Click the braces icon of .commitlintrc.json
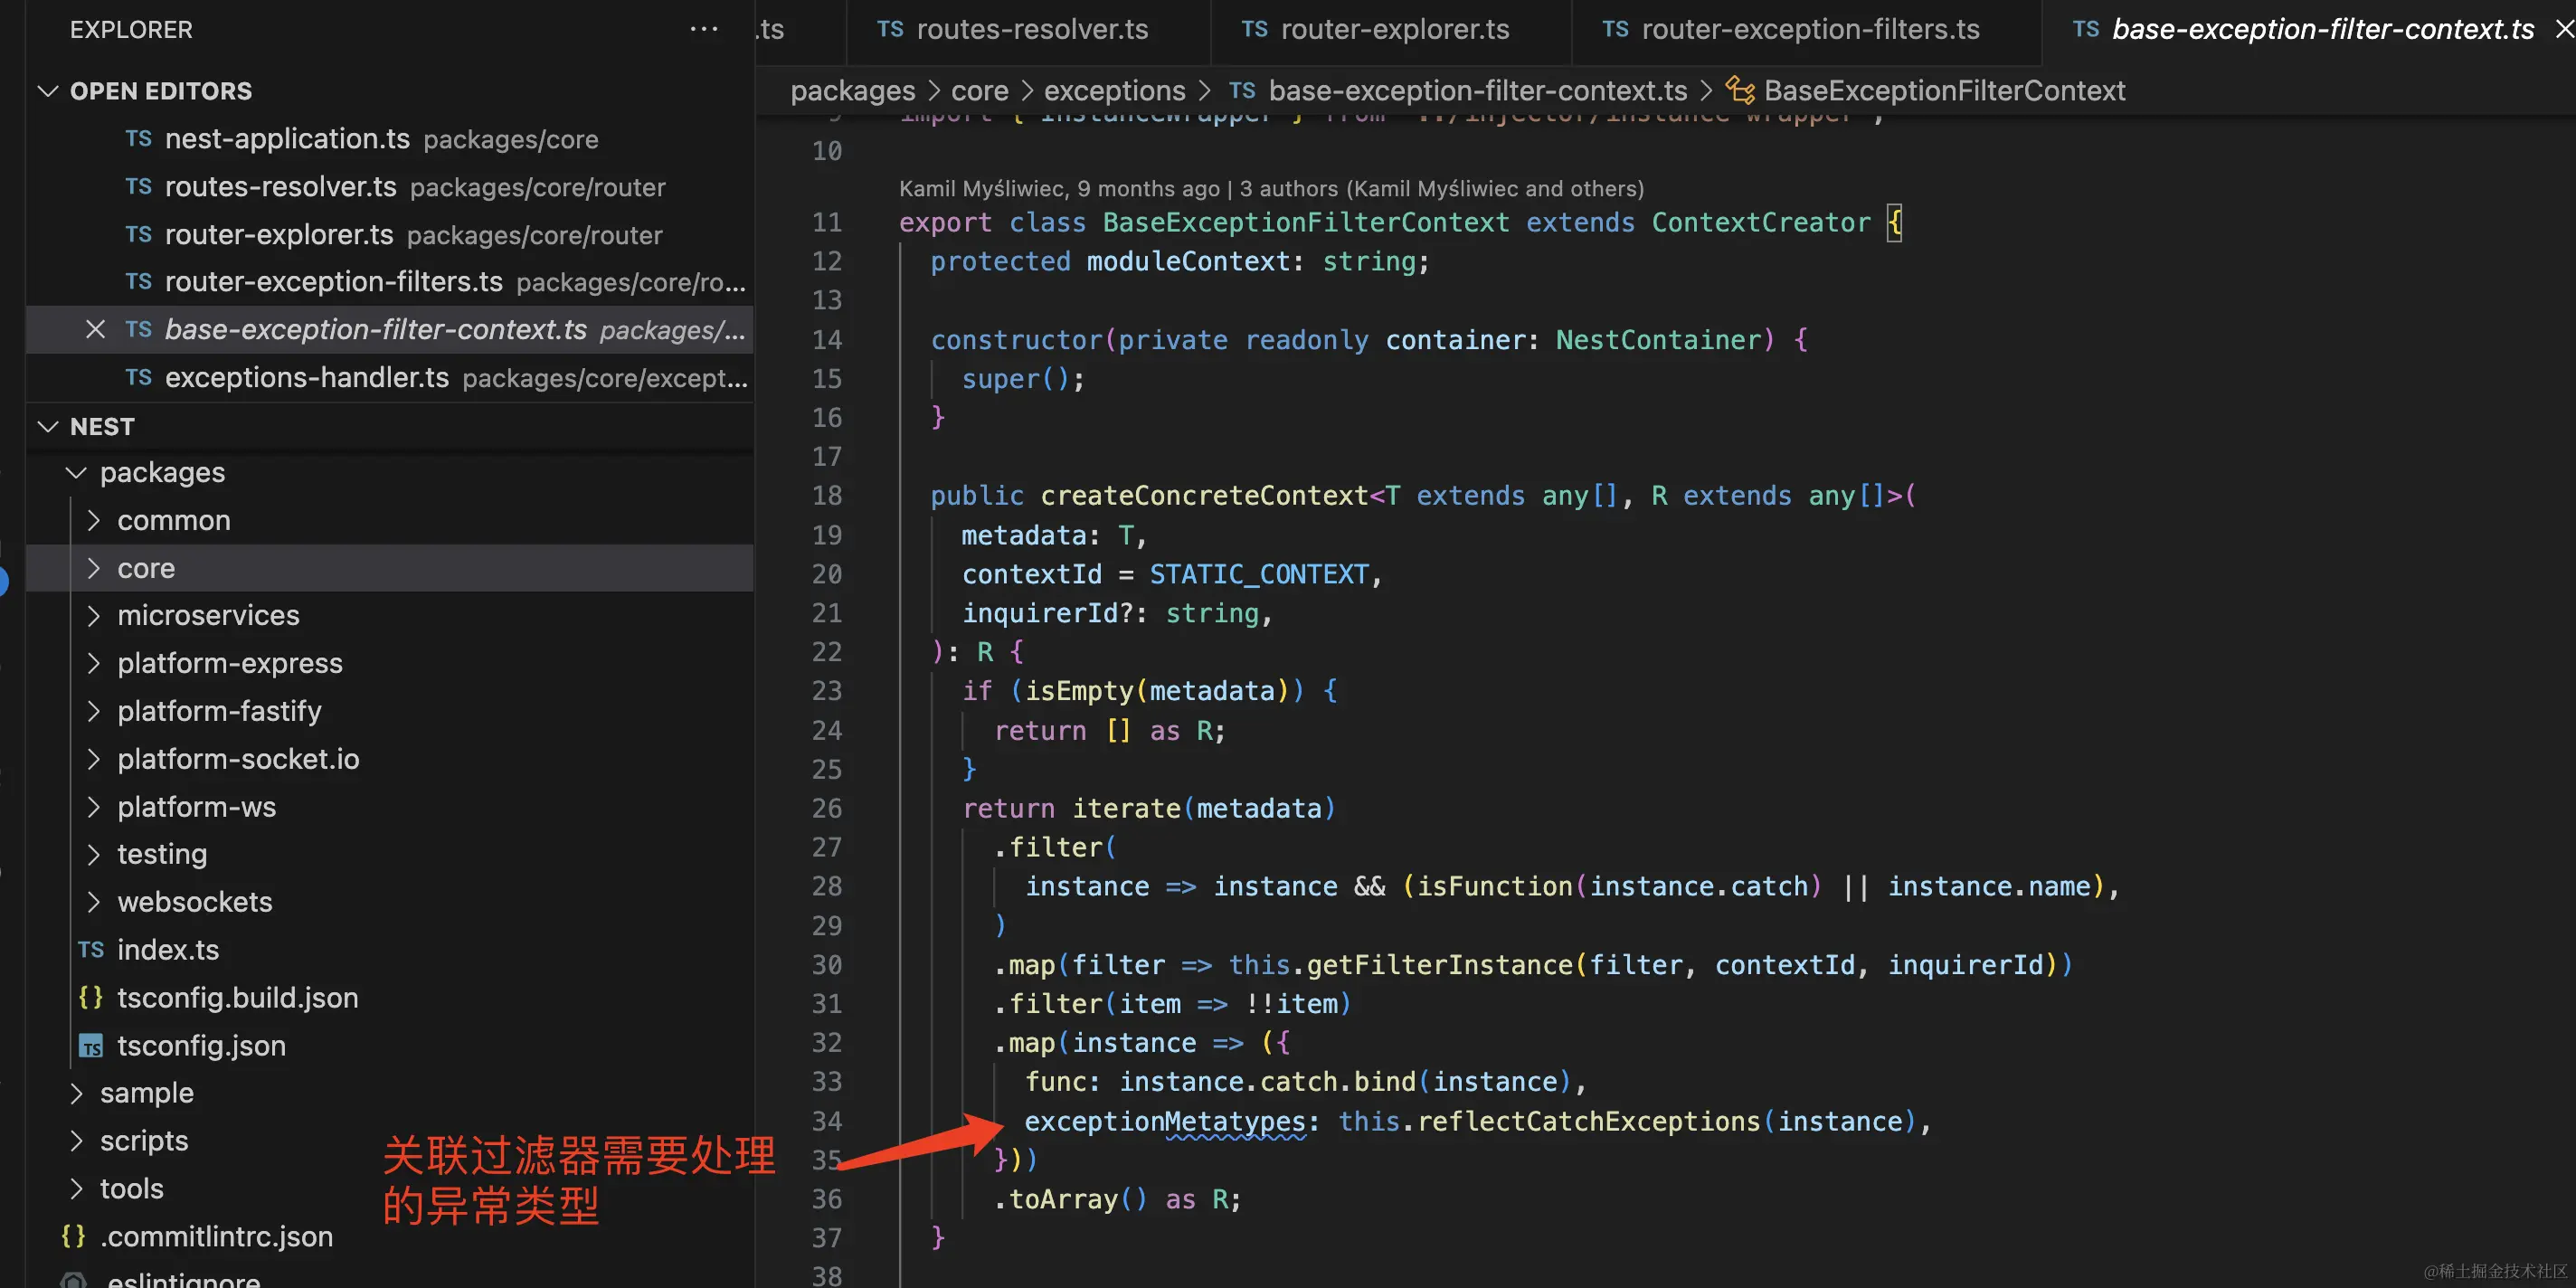The height and width of the screenshot is (1288, 2576). 73,1237
